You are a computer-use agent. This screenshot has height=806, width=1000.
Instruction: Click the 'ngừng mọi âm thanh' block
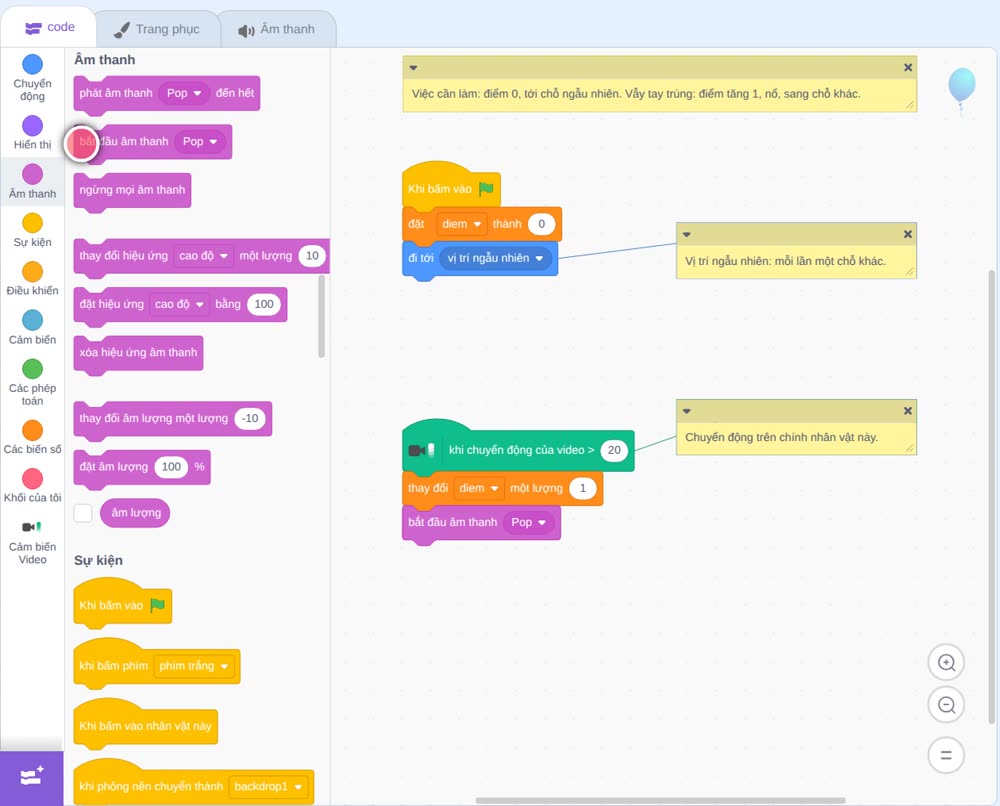coord(132,190)
